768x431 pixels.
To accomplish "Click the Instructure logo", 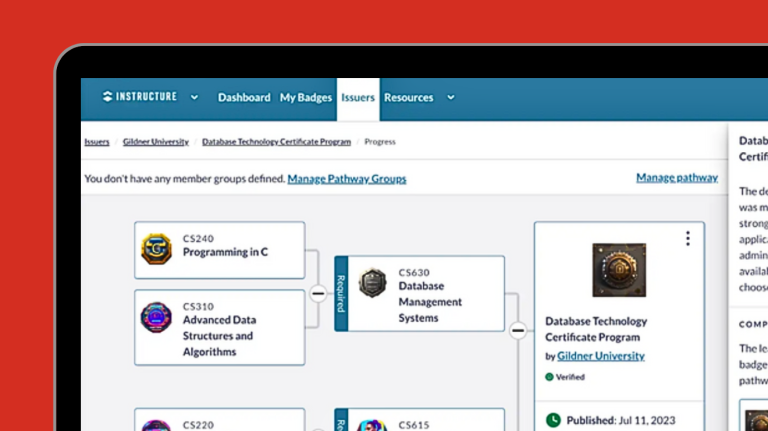I will click(x=140, y=96).
